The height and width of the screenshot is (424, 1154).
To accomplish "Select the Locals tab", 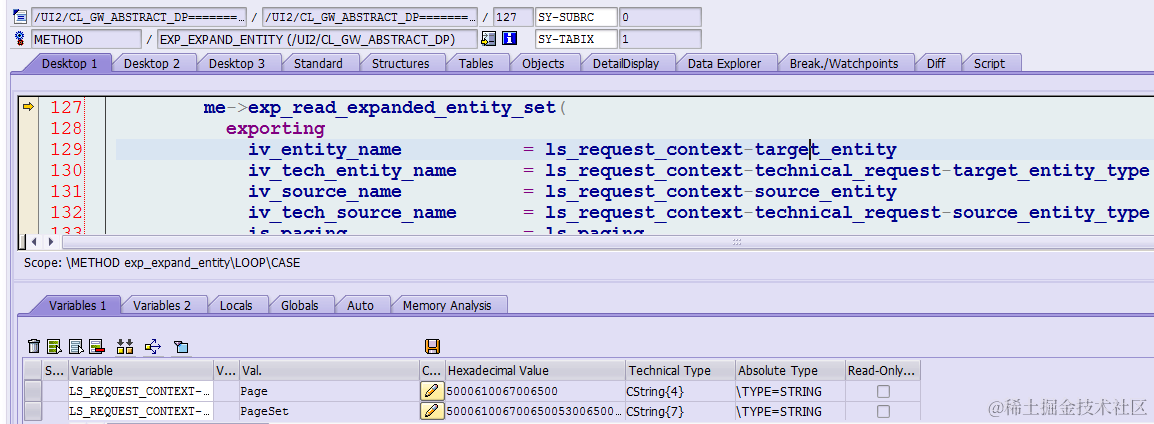I will 236,305.
